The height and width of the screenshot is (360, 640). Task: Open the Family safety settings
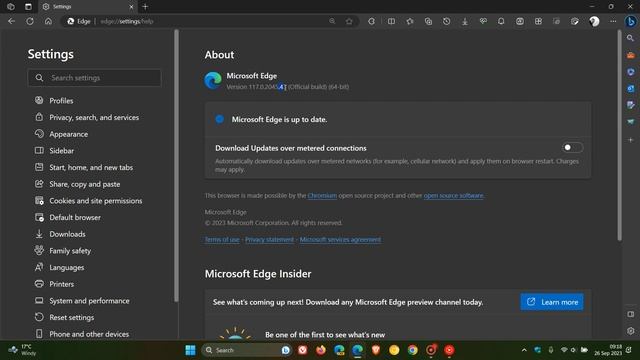click(x=70, y=251)
